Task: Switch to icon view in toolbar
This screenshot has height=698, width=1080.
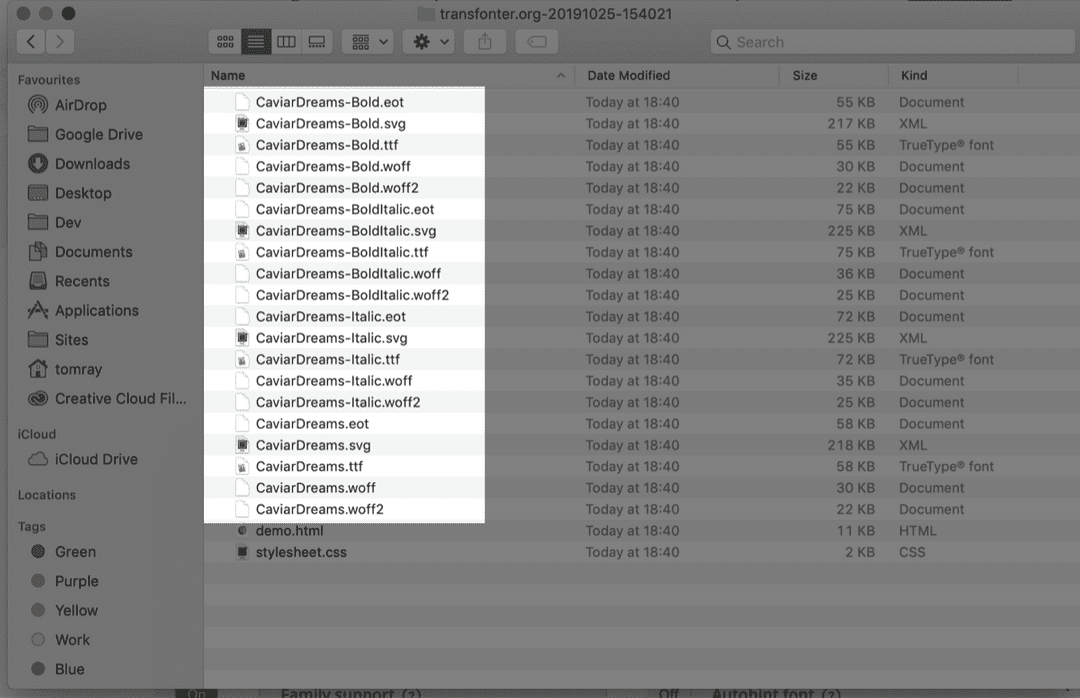Action: point(225,42)
